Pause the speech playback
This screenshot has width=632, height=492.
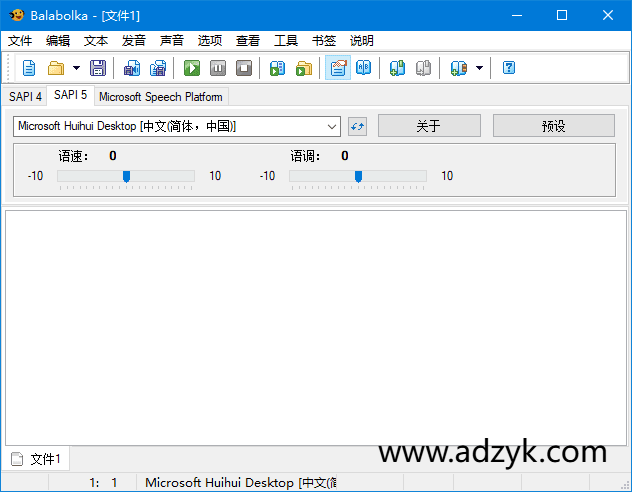pos(218,68)
